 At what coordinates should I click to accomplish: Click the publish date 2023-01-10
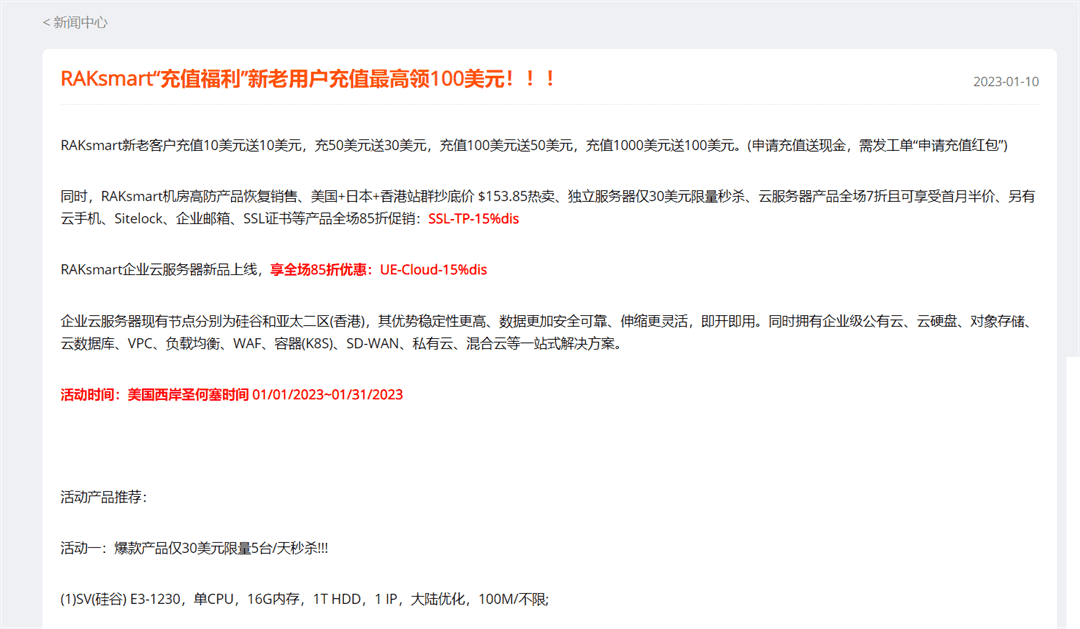(1006, 81)
